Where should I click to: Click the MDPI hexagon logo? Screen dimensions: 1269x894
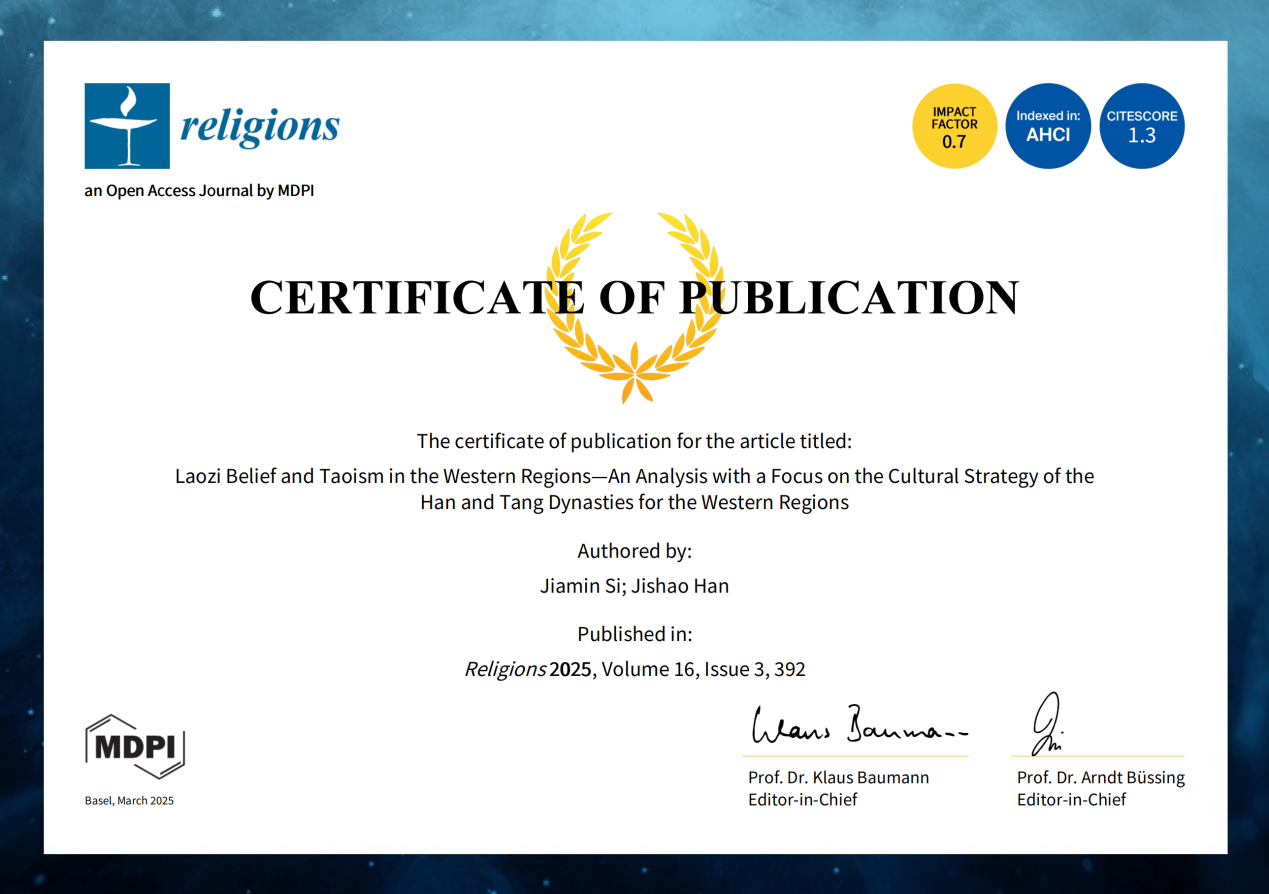tap(135, 747)
